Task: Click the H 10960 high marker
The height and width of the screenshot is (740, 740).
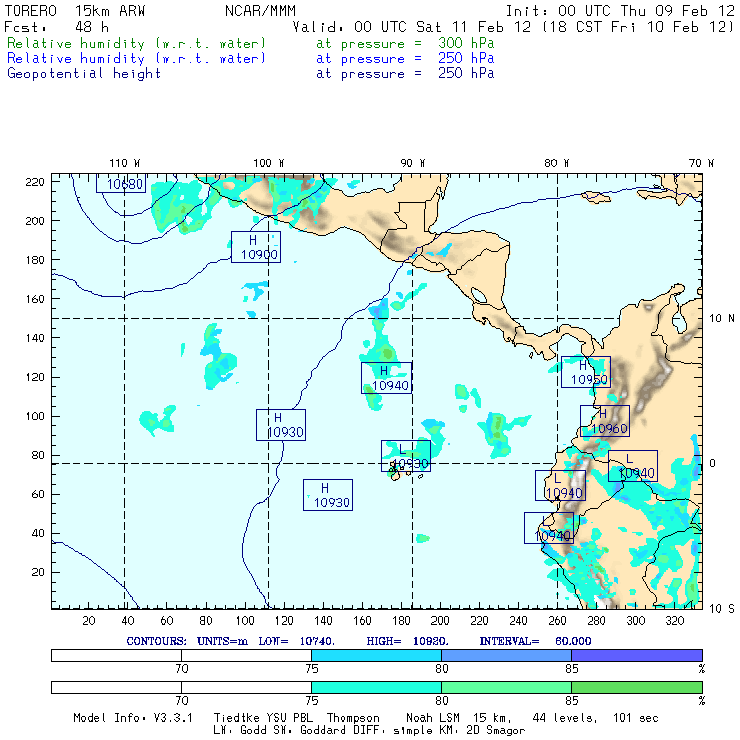Action: (x=604, y=421)
